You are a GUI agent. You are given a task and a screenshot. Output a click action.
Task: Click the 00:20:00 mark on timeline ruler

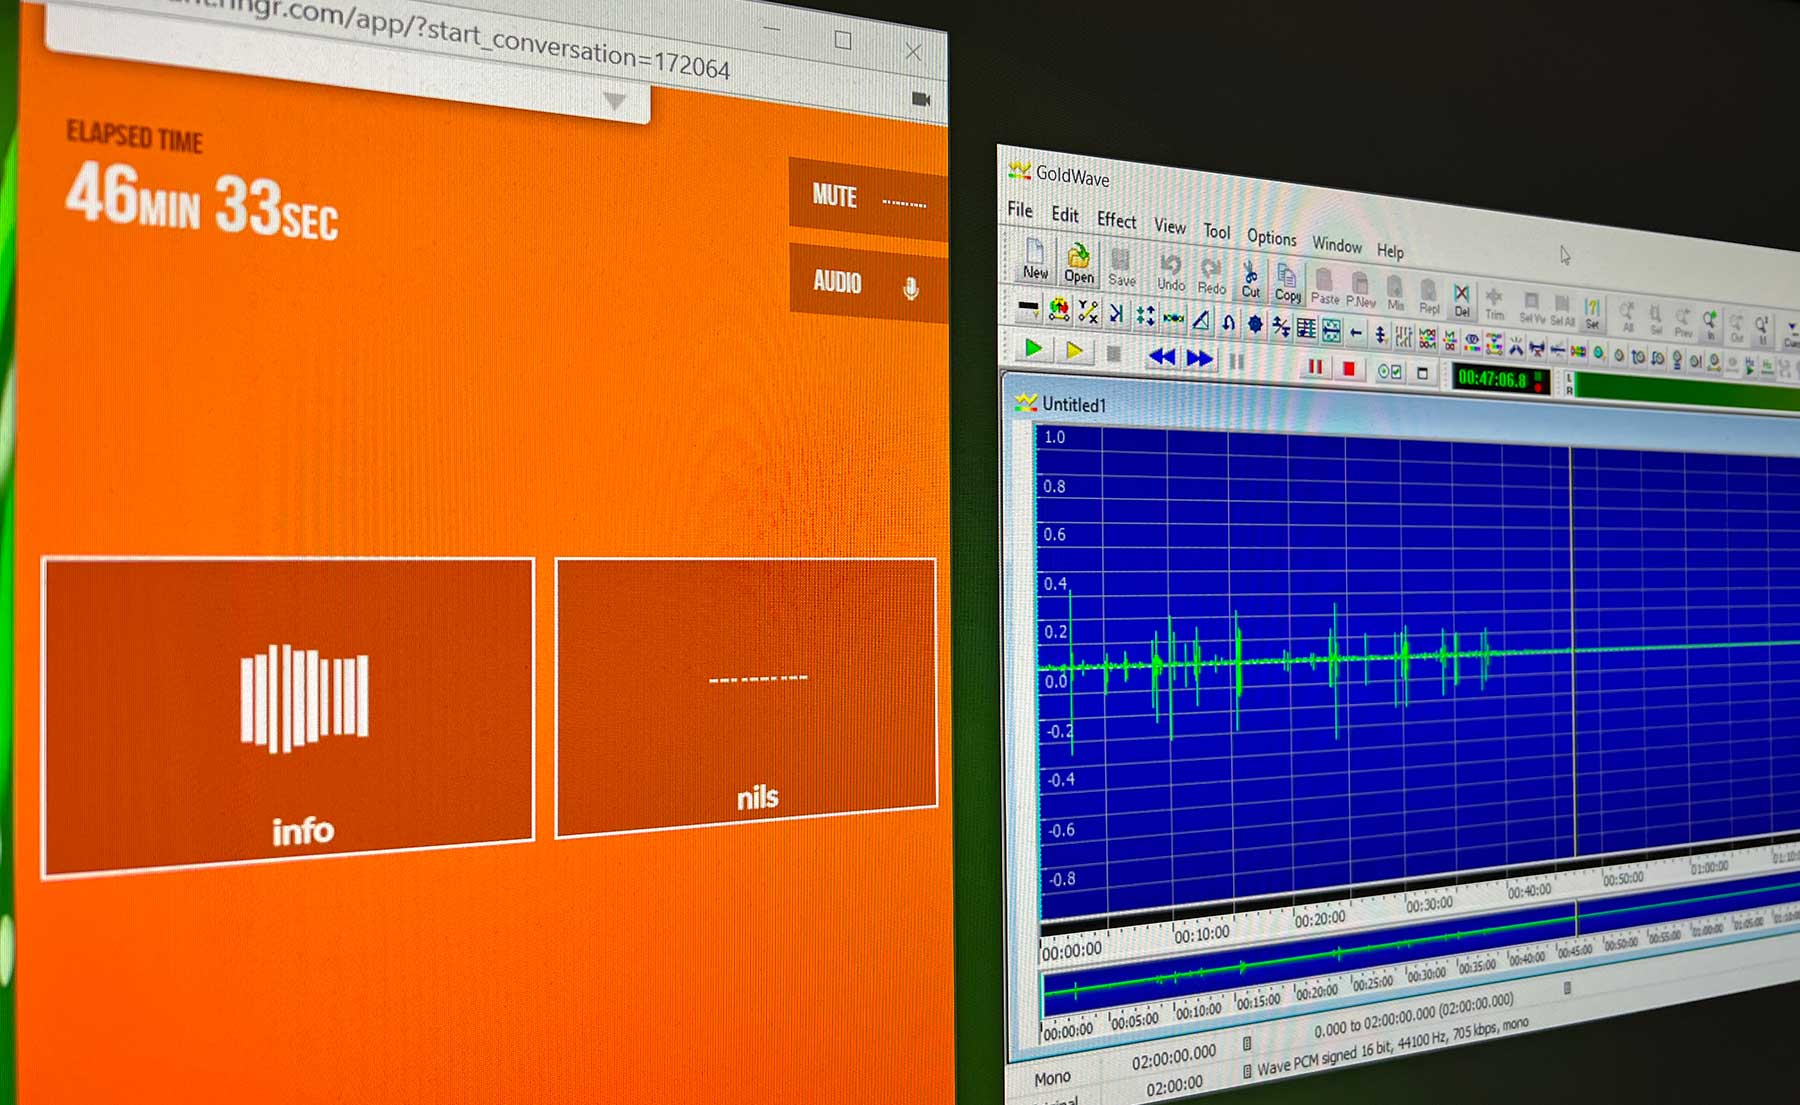[1319, 918]
